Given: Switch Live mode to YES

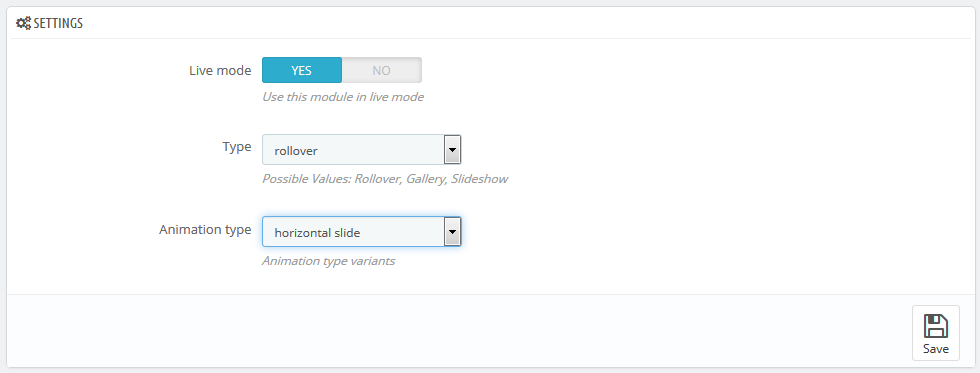Looking at the screenshot, I should tap(302, 70).
